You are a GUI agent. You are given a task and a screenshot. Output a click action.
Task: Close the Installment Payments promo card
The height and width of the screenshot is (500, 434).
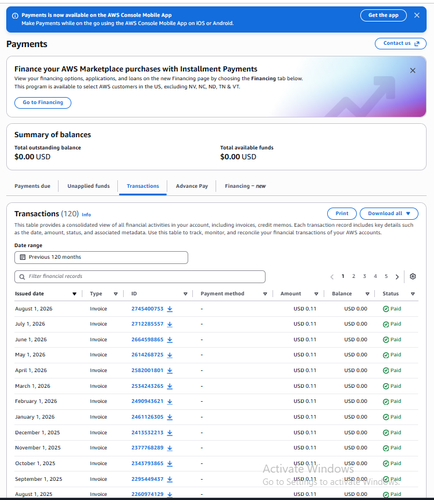(413, 70)
